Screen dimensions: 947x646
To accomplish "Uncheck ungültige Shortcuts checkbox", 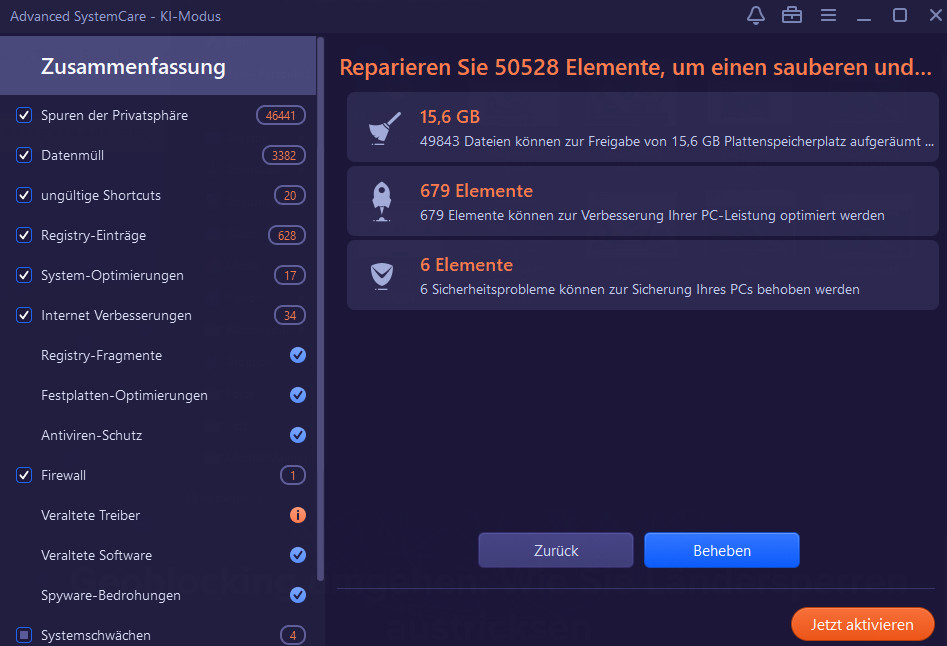I will pyautogui.click(x=24, y=195).
